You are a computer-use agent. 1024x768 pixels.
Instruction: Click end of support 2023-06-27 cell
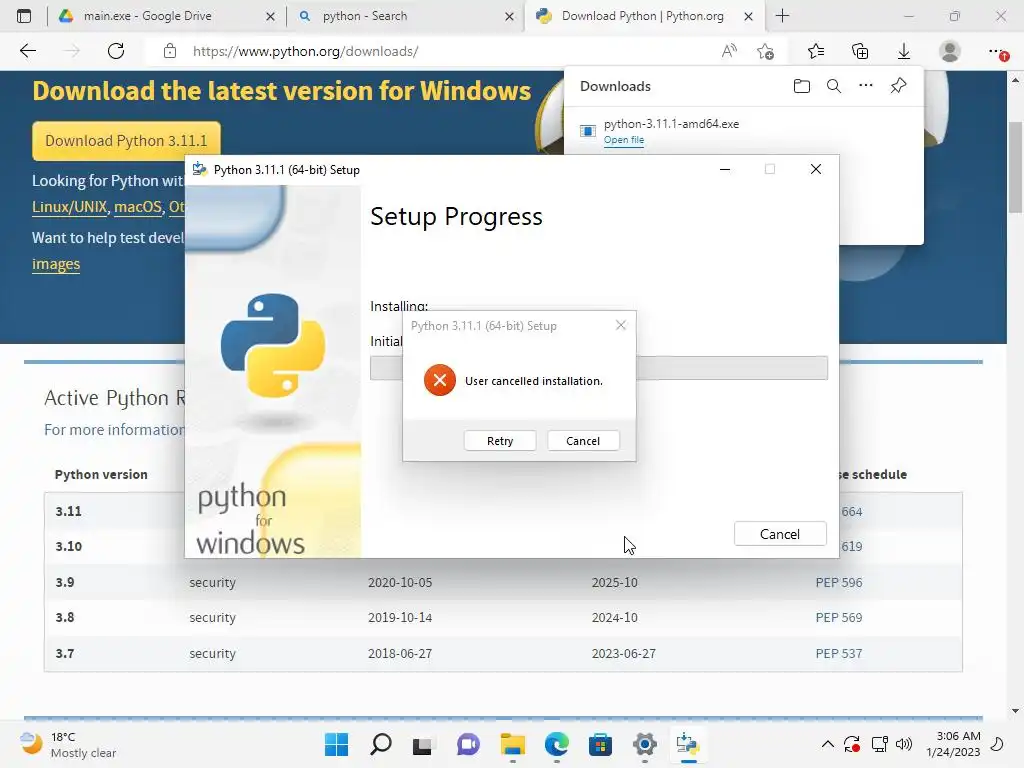624,653
